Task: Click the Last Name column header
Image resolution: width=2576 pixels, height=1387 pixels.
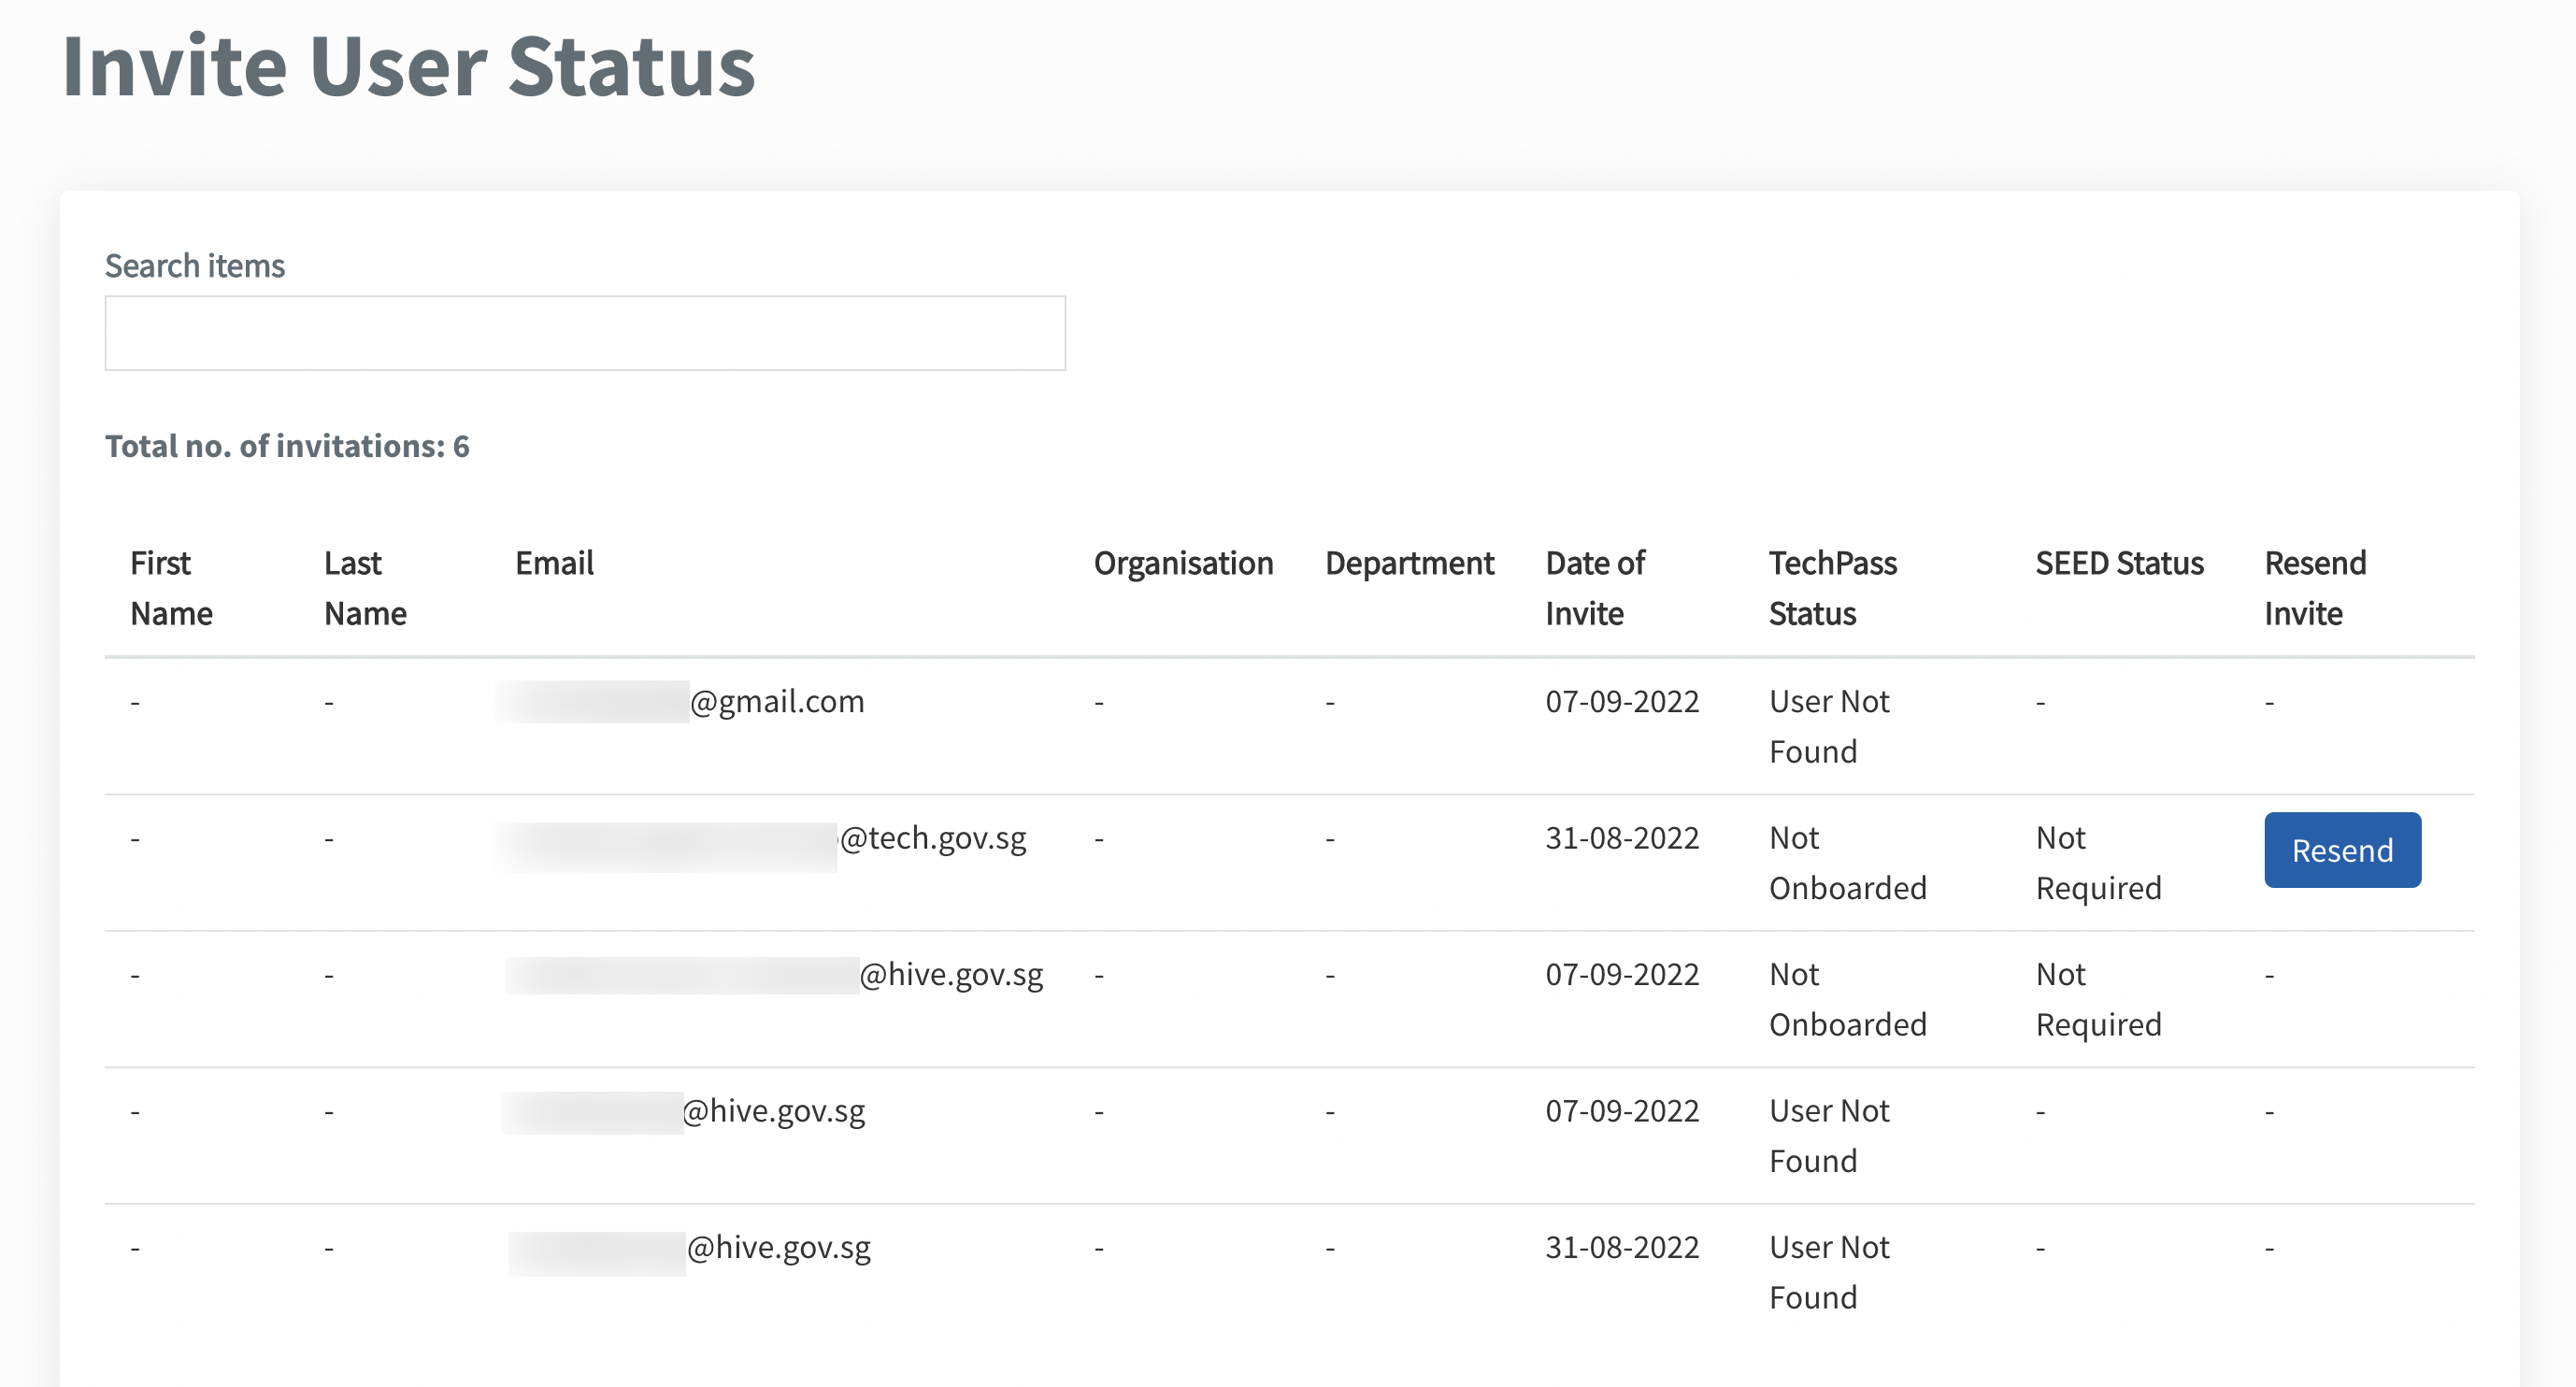Action: (365, 588)
